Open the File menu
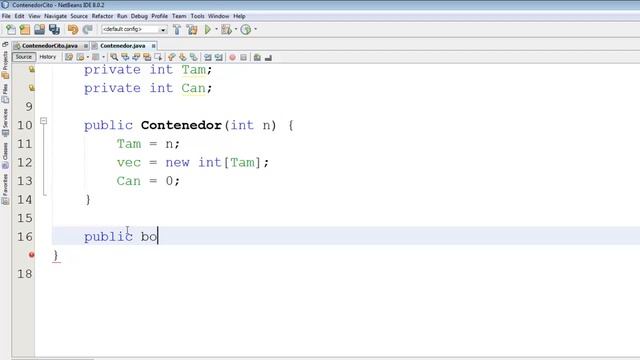 click(6, 16)
